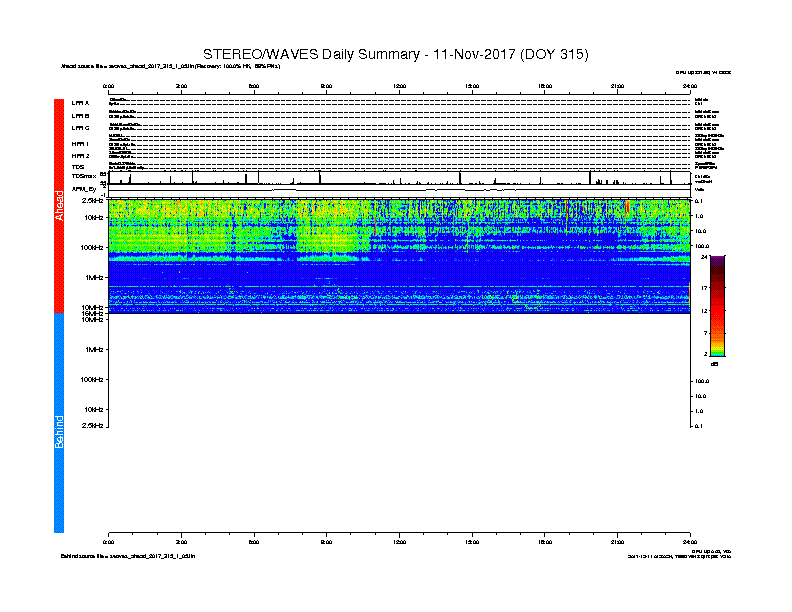Click the 1MHz label on Ahead spectrogram
This screenshot has height=612, width=792.
94,278
